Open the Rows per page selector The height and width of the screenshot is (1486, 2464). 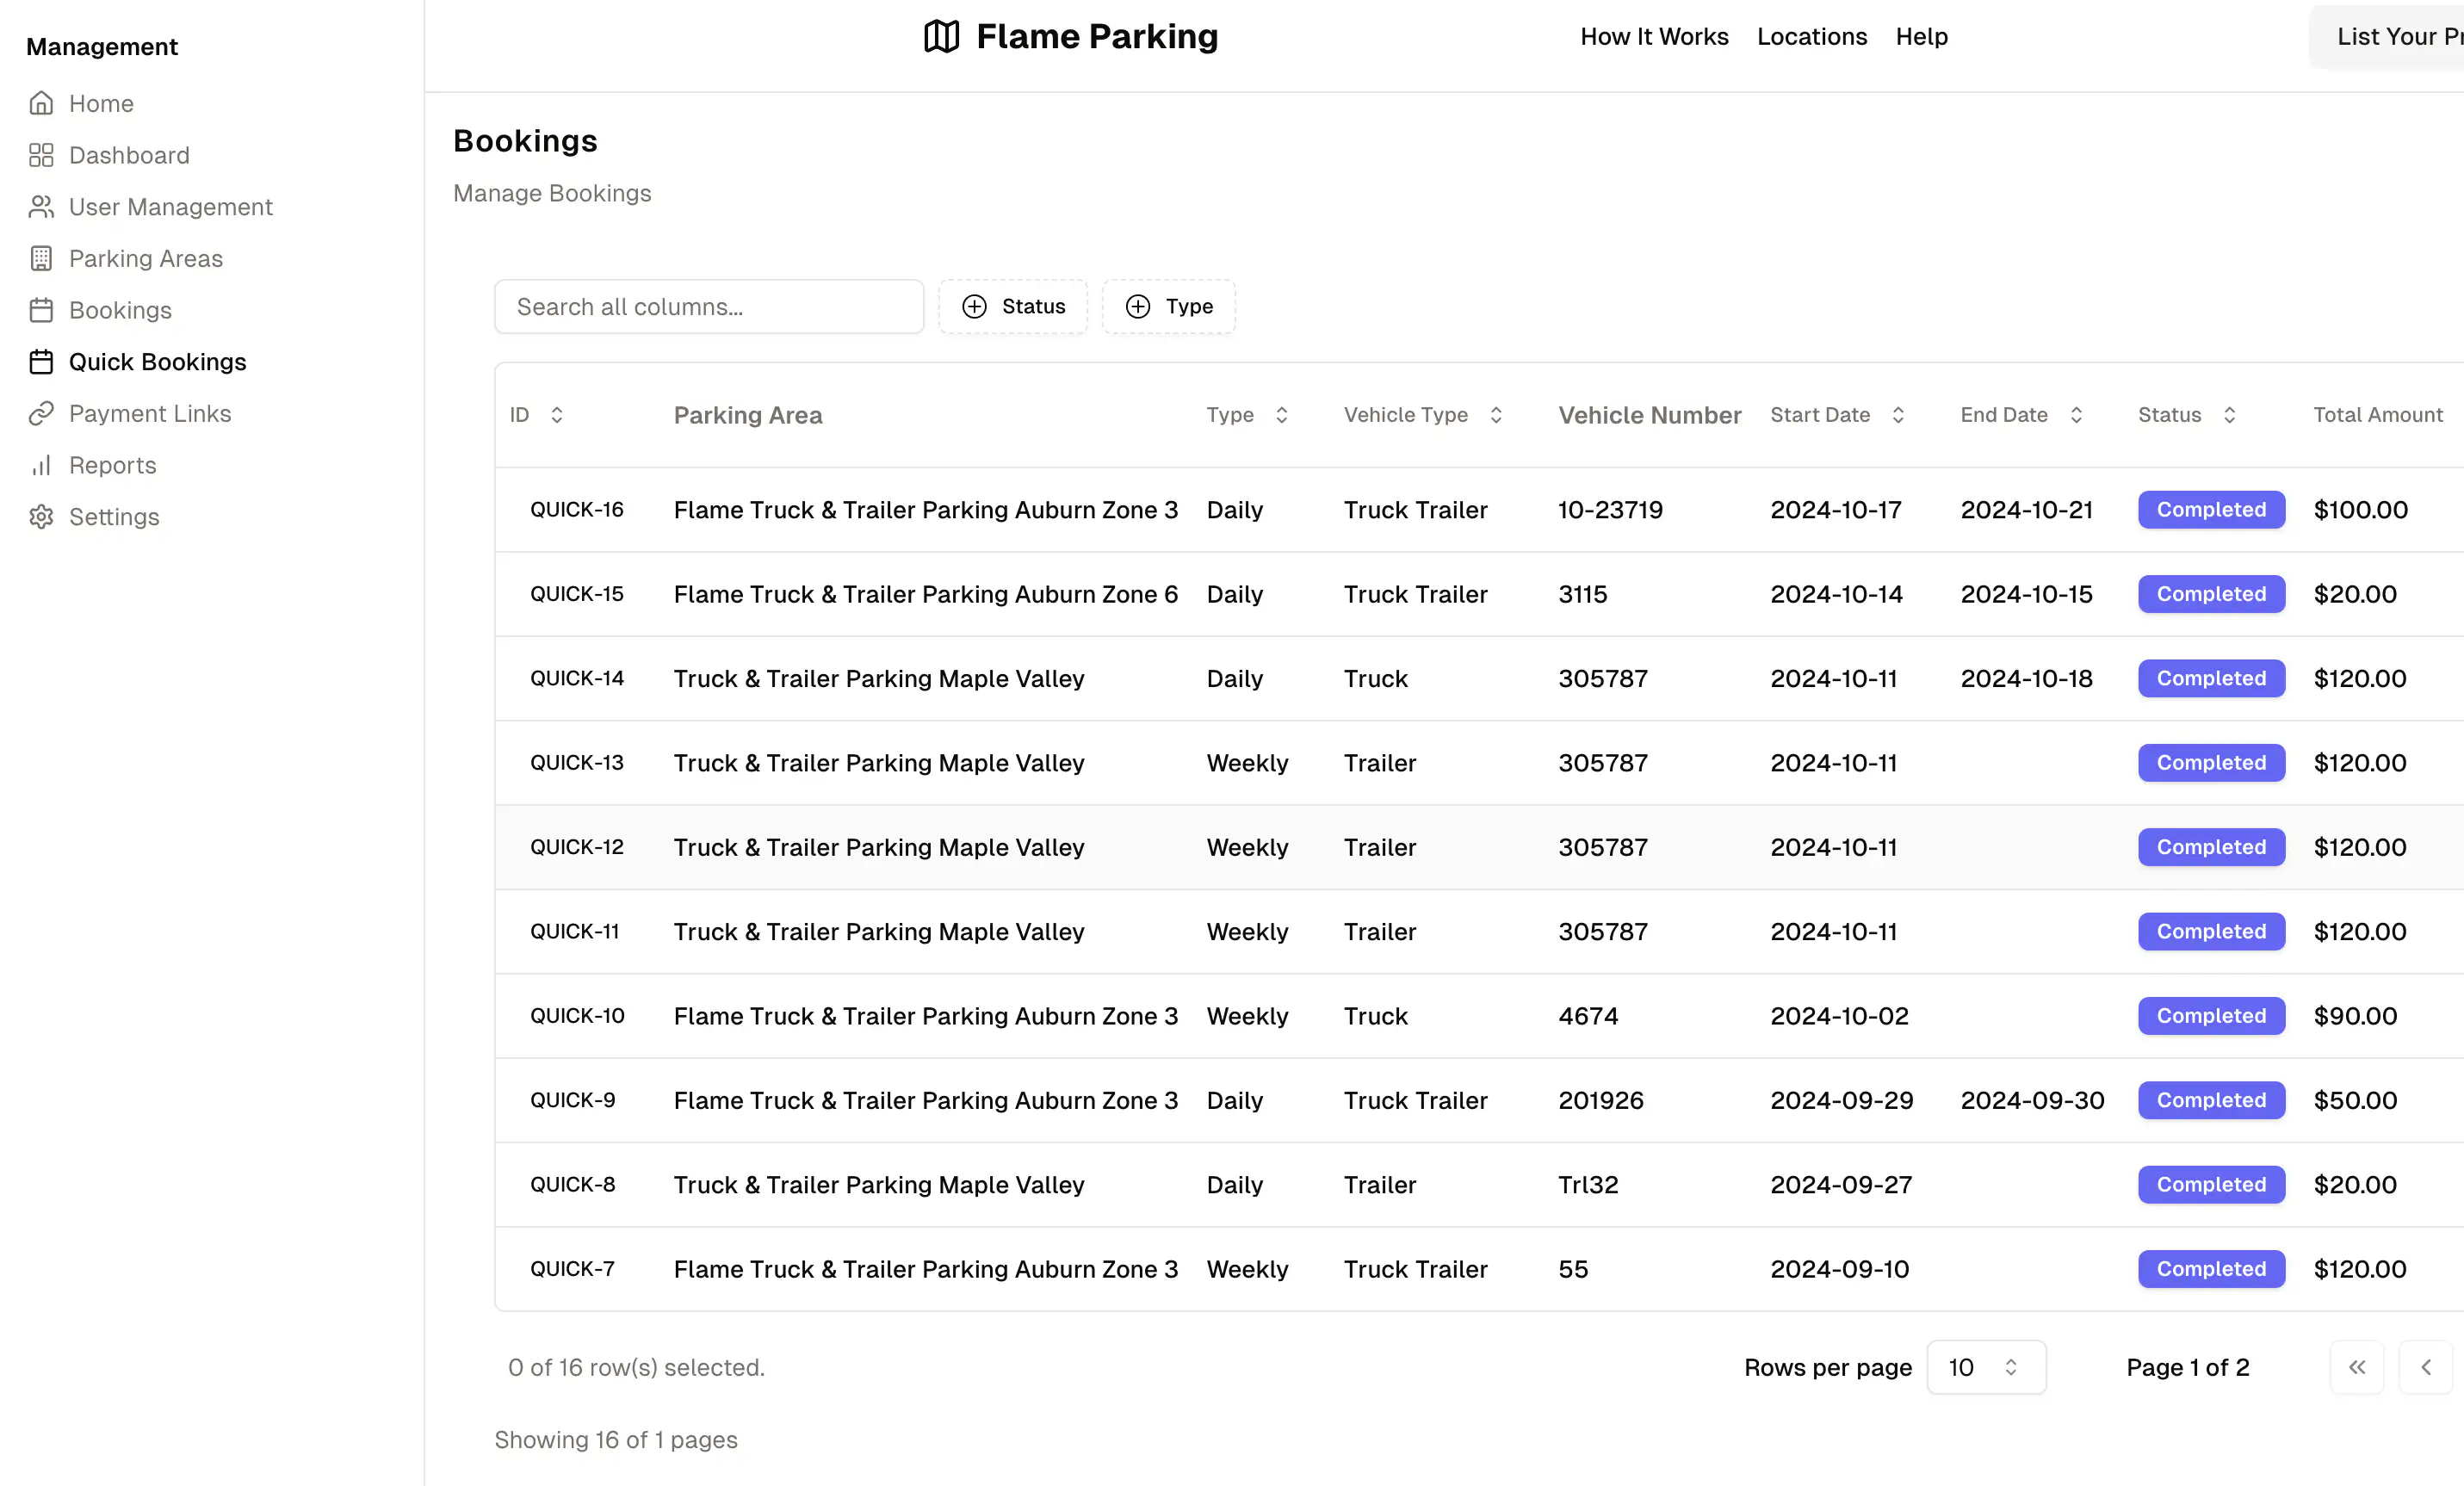point(1986,1367)
